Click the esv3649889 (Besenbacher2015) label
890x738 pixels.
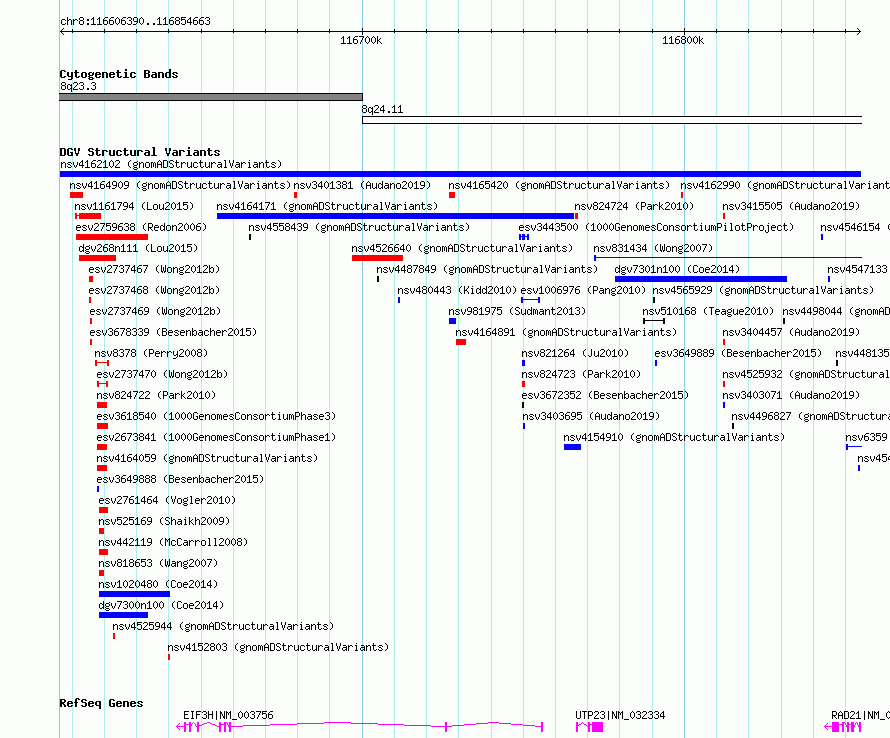(738, 353)
